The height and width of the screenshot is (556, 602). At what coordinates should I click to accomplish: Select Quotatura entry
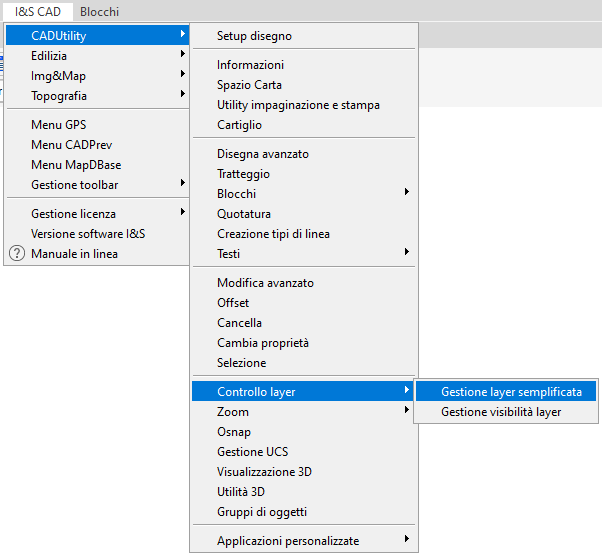point(304,214)
